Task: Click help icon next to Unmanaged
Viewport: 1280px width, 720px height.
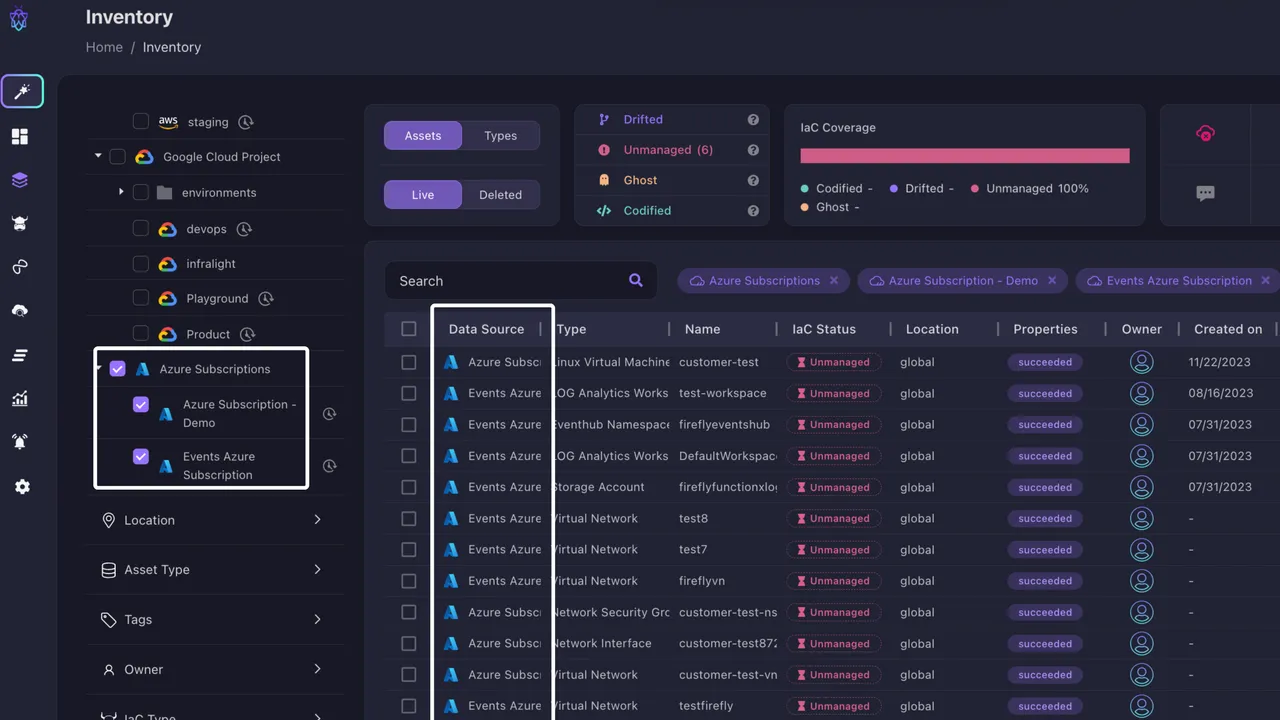Action: click(753, 150)
